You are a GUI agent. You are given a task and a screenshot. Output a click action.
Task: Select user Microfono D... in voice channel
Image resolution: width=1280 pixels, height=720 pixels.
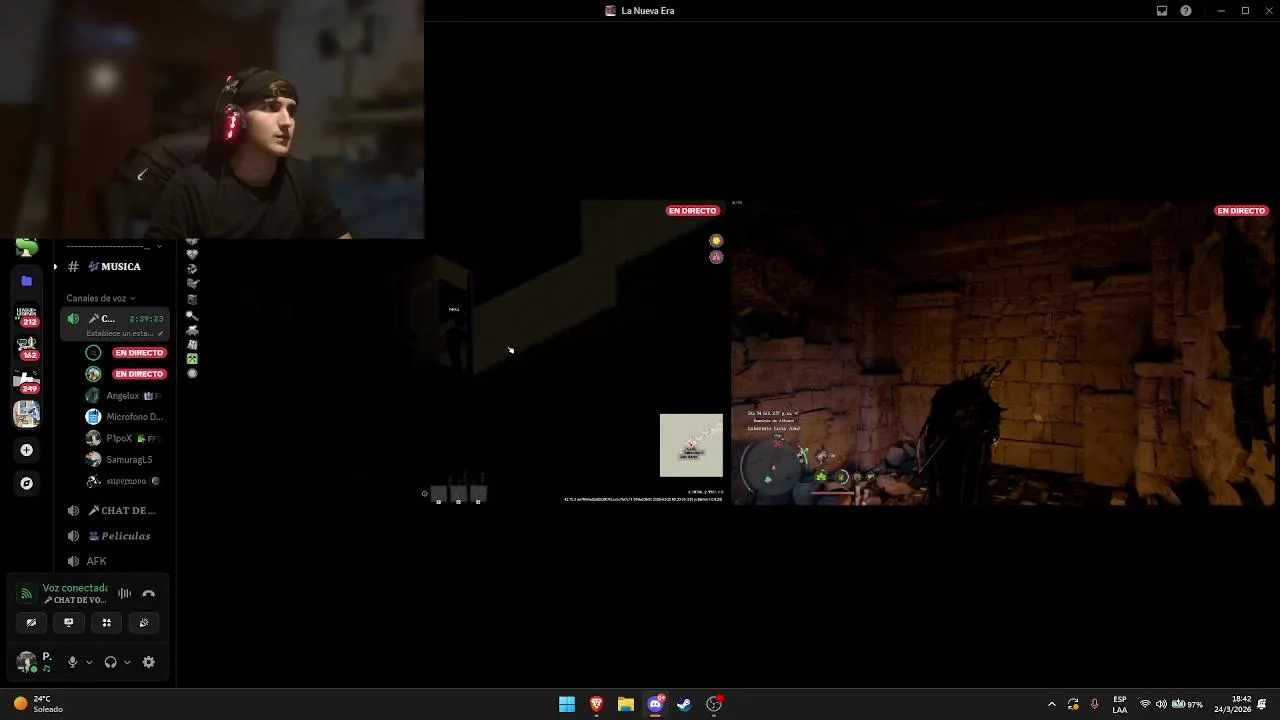click(x=125, y=416)
